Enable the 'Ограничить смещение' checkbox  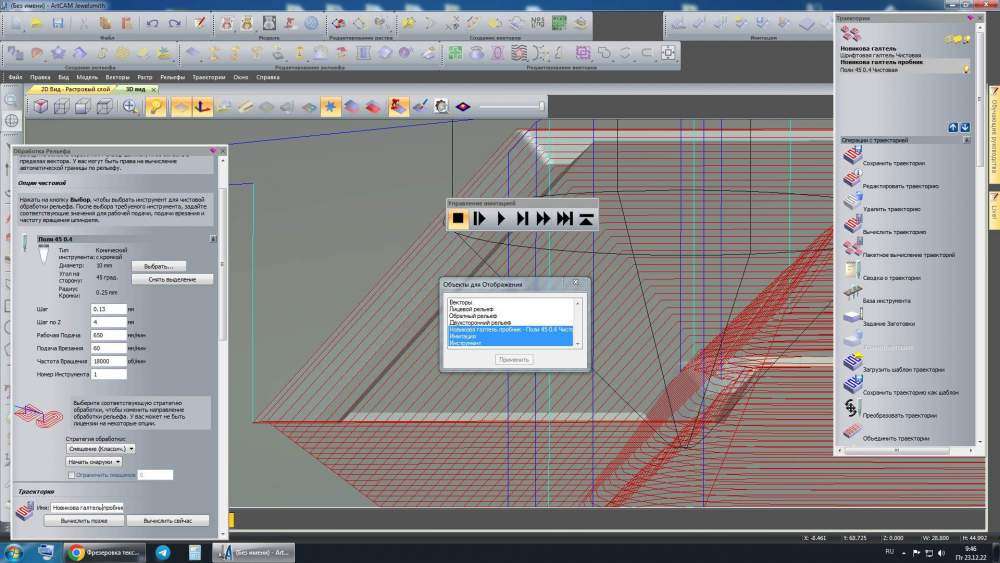click(70, 475)
